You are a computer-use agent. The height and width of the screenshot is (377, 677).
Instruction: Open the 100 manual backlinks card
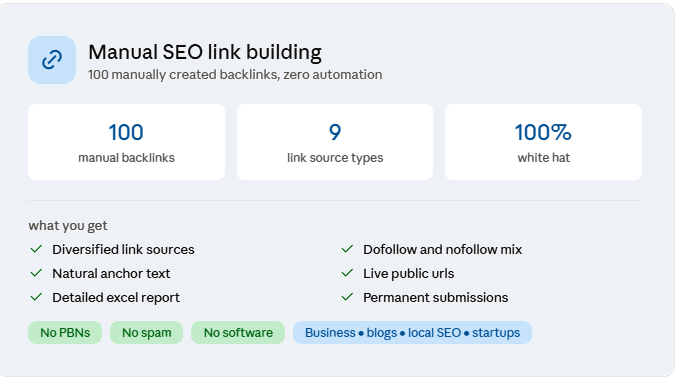(127, 142)
